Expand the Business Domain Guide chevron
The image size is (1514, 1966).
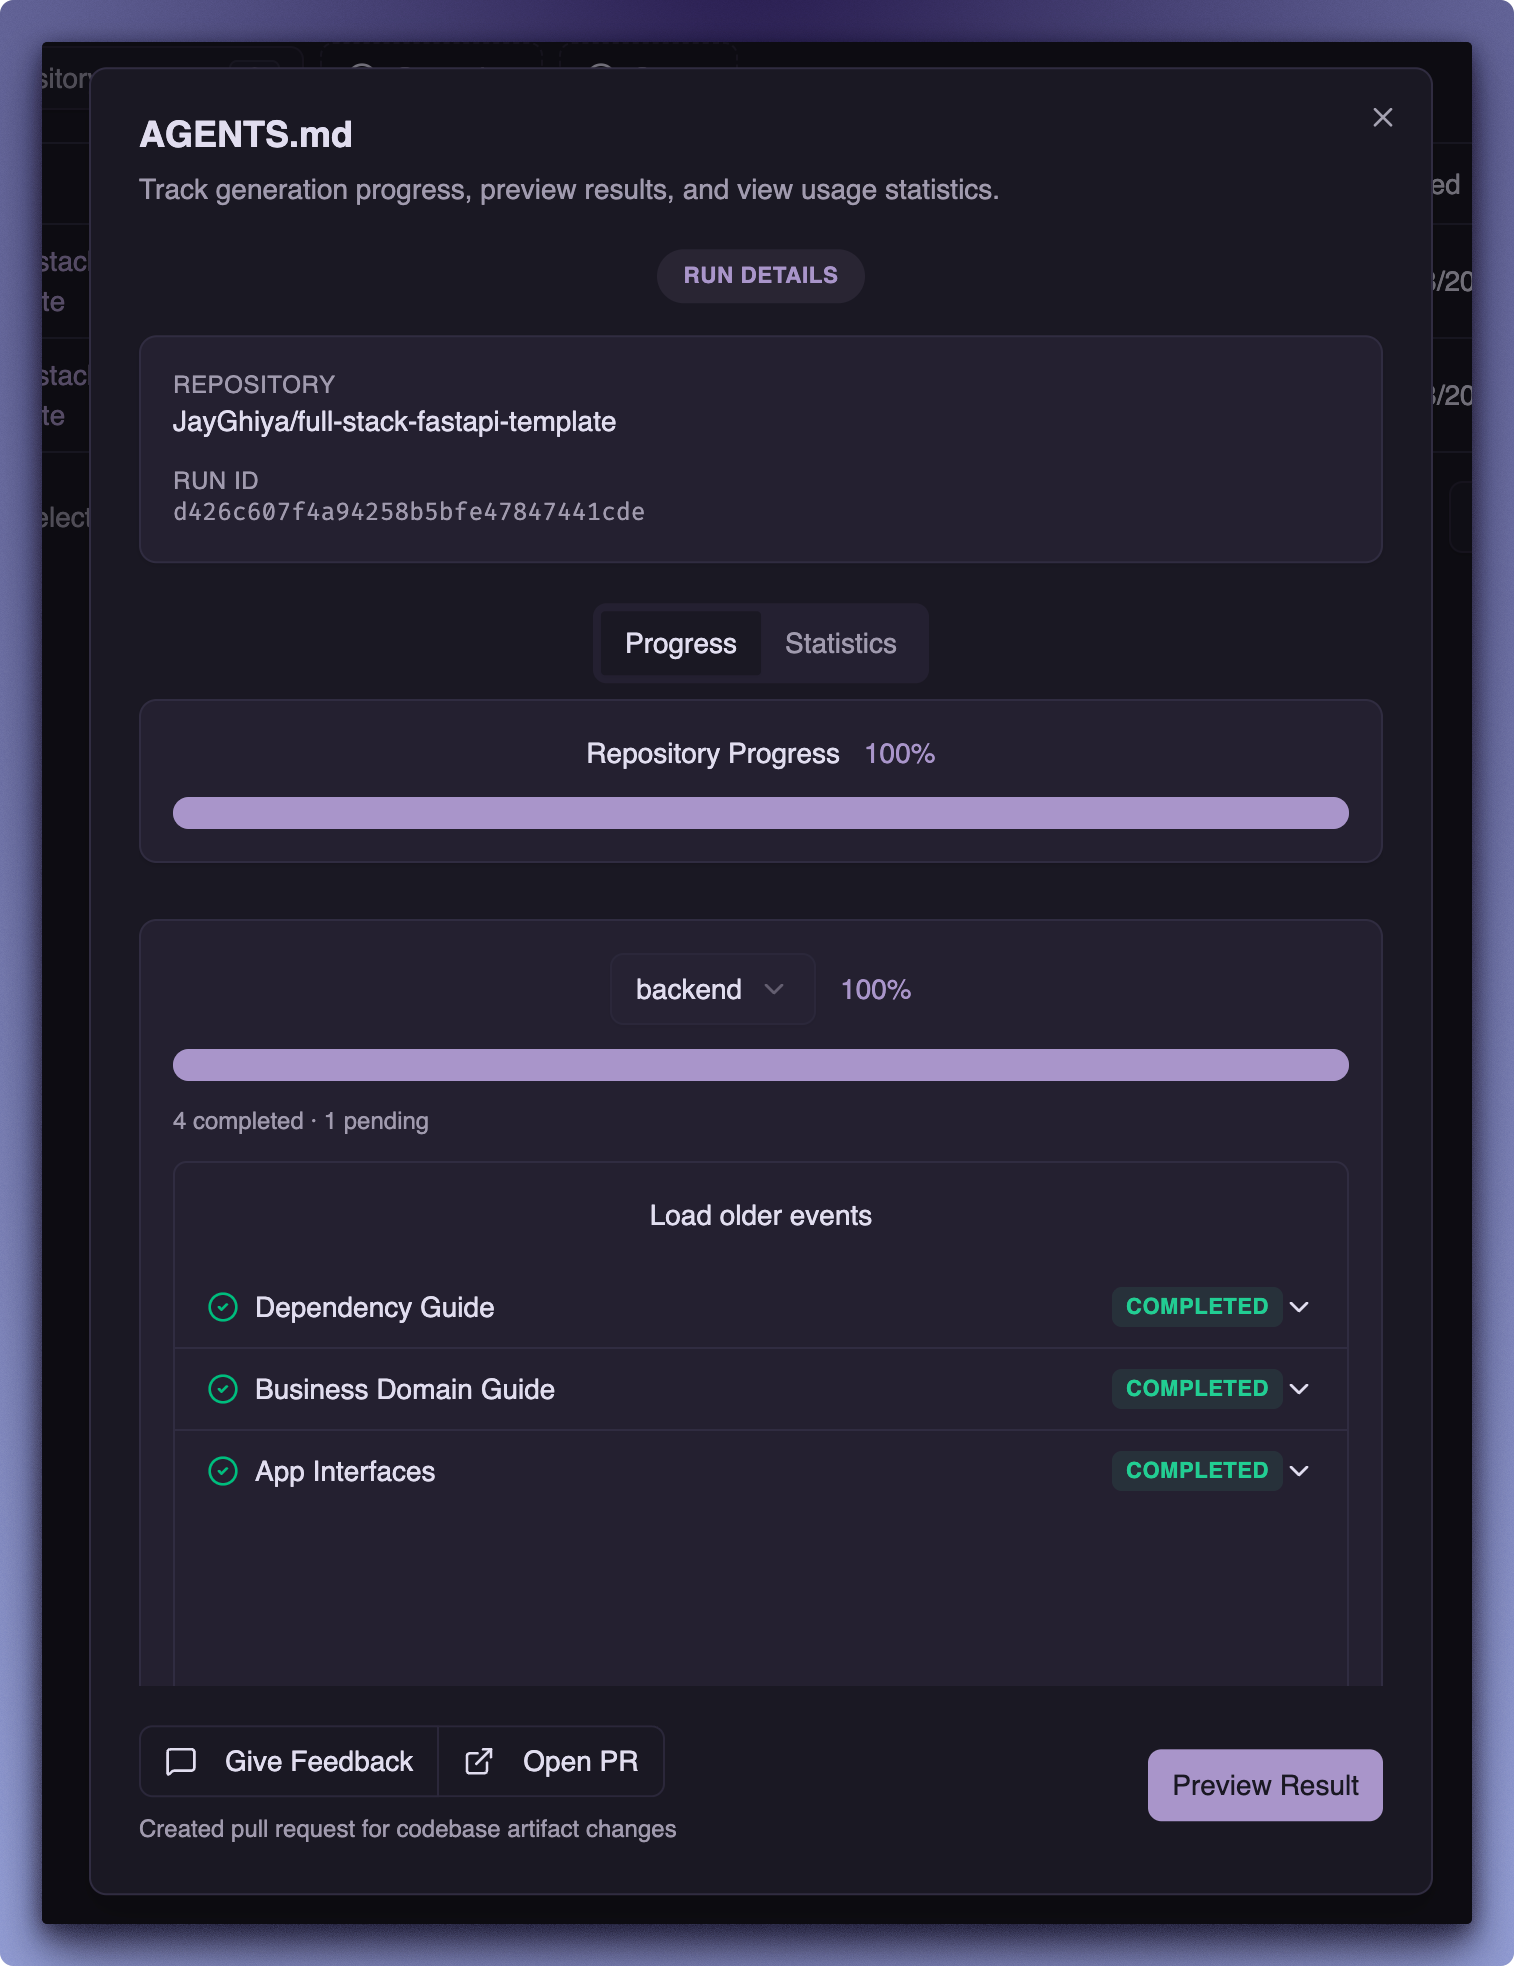pos(1299,1389)
